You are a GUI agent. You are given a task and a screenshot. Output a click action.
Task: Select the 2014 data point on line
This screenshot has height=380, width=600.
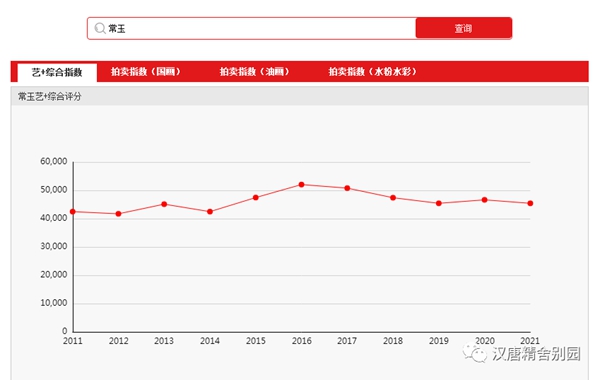pyautogui.click(x=210, y=212)
